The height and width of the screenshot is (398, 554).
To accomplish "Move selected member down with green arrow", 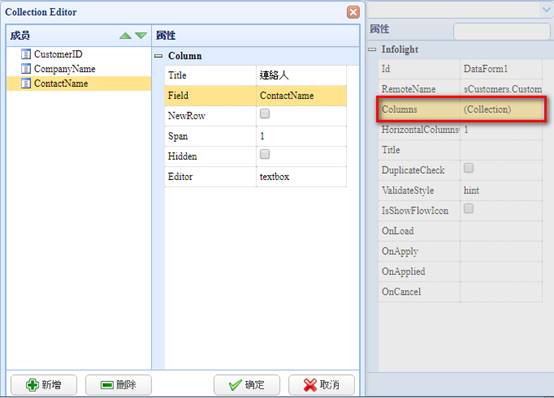I will point(141,36).
